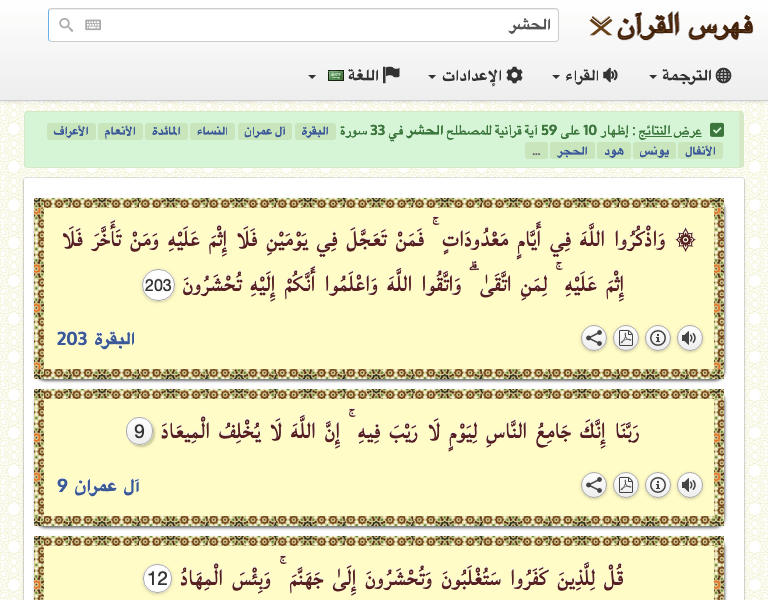Filter results by البقرة surah tag
The height and width of the screenshot is (600, 768).
pos(315,131)
